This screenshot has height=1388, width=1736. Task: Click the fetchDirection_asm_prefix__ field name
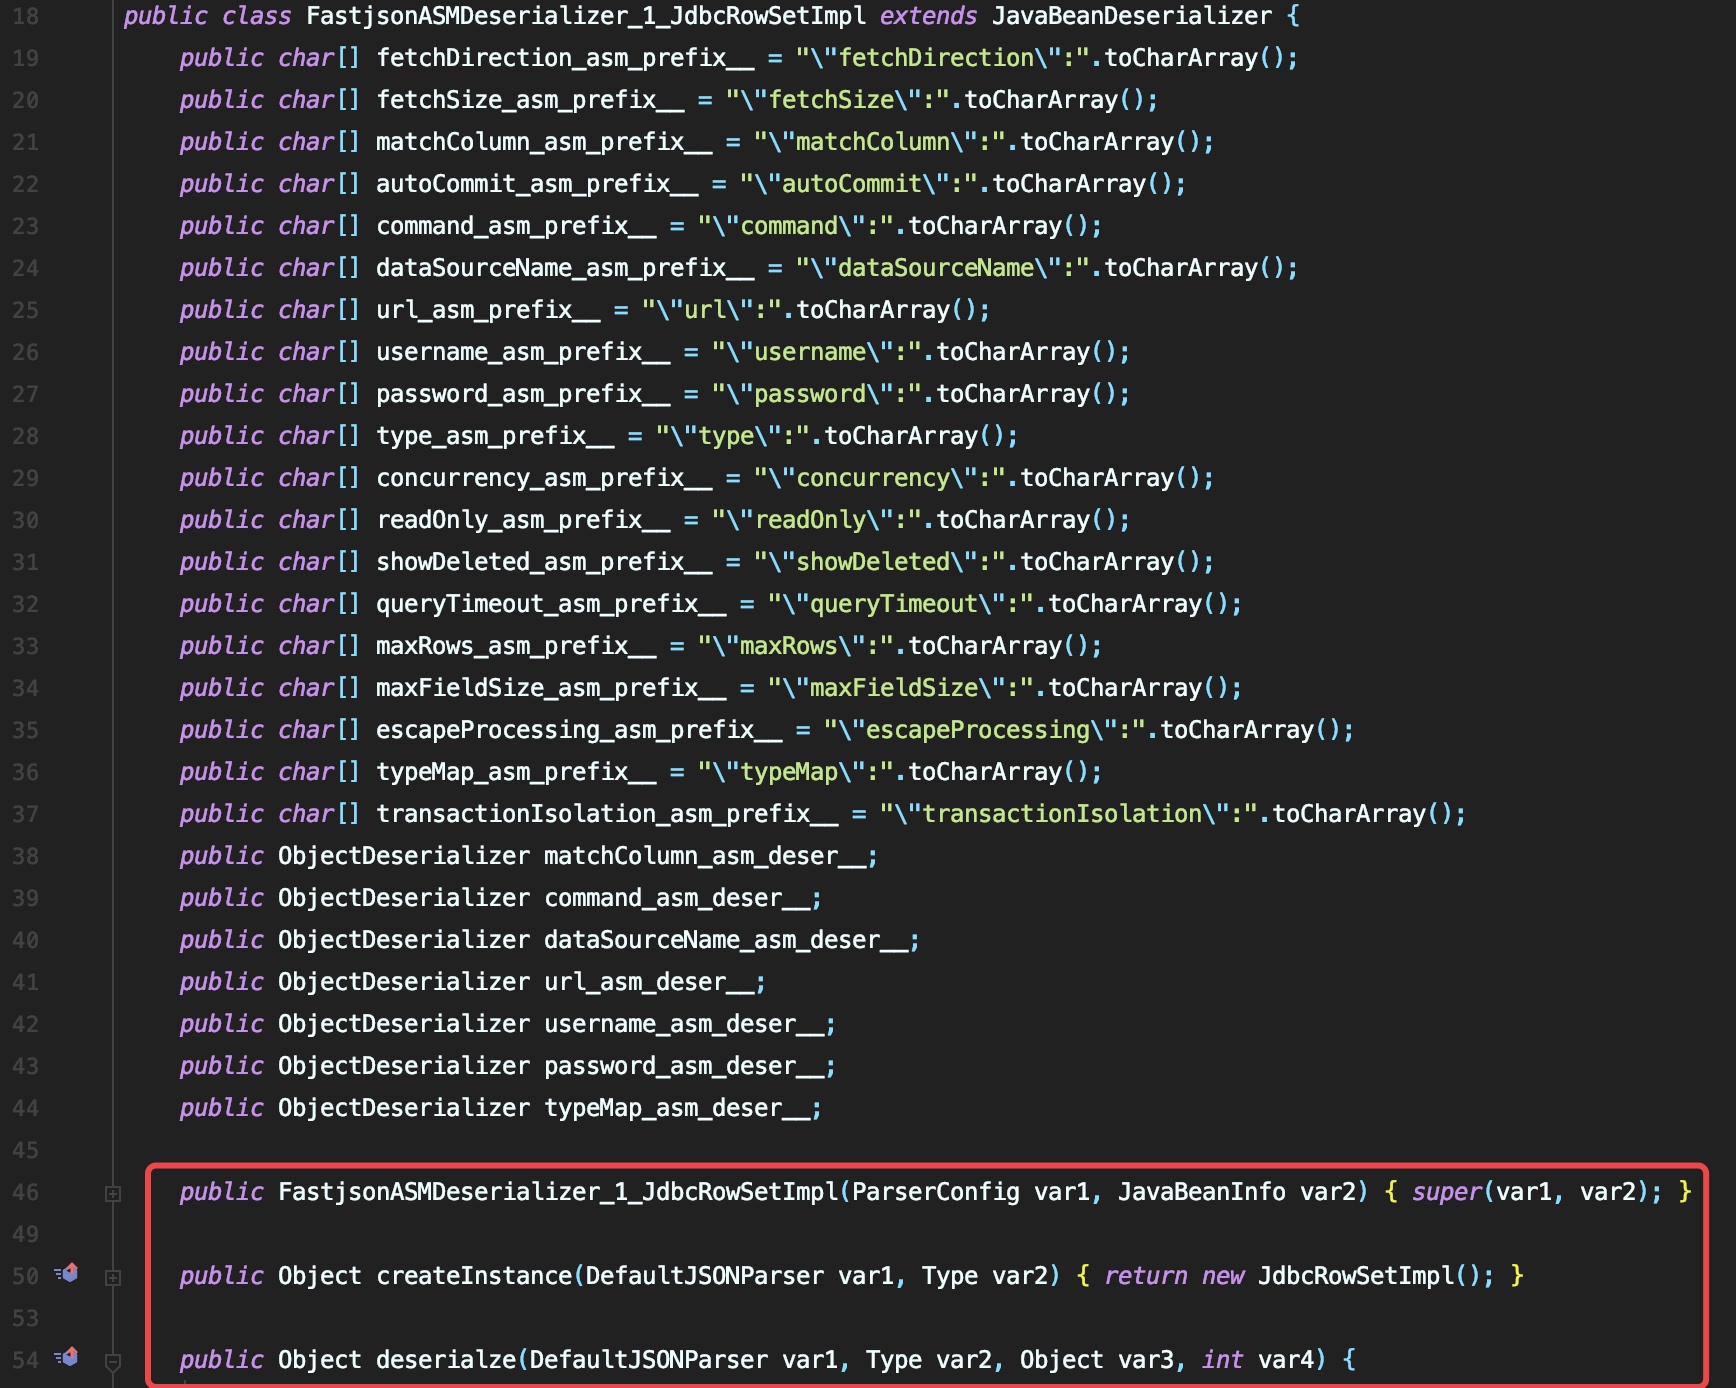click(565, 58)
